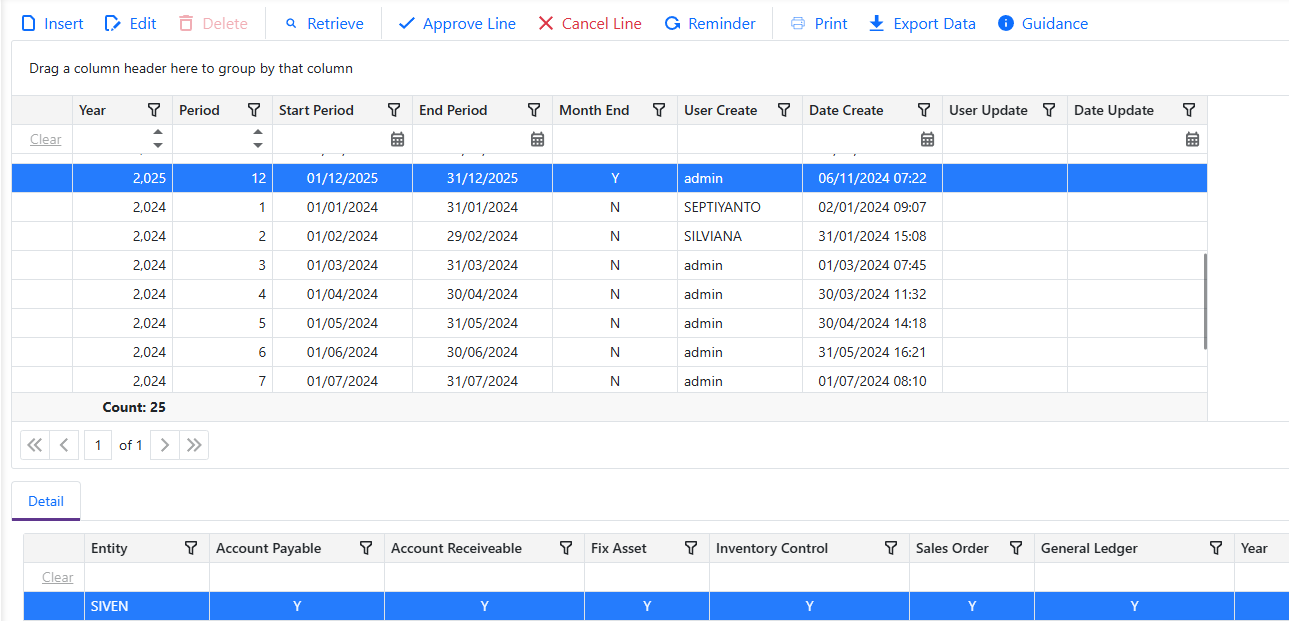Viewport: 1289px width, 621px height.
Task: Click the Month End filter input
Action: pyautogui.click(x=615, y=139)
